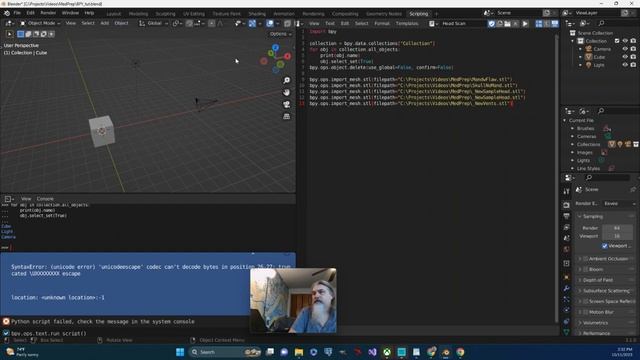Click the Light object icon in outliner
The width and height of the screenshot is (640, 360).
pyautogui.click(x=589, y=65)
